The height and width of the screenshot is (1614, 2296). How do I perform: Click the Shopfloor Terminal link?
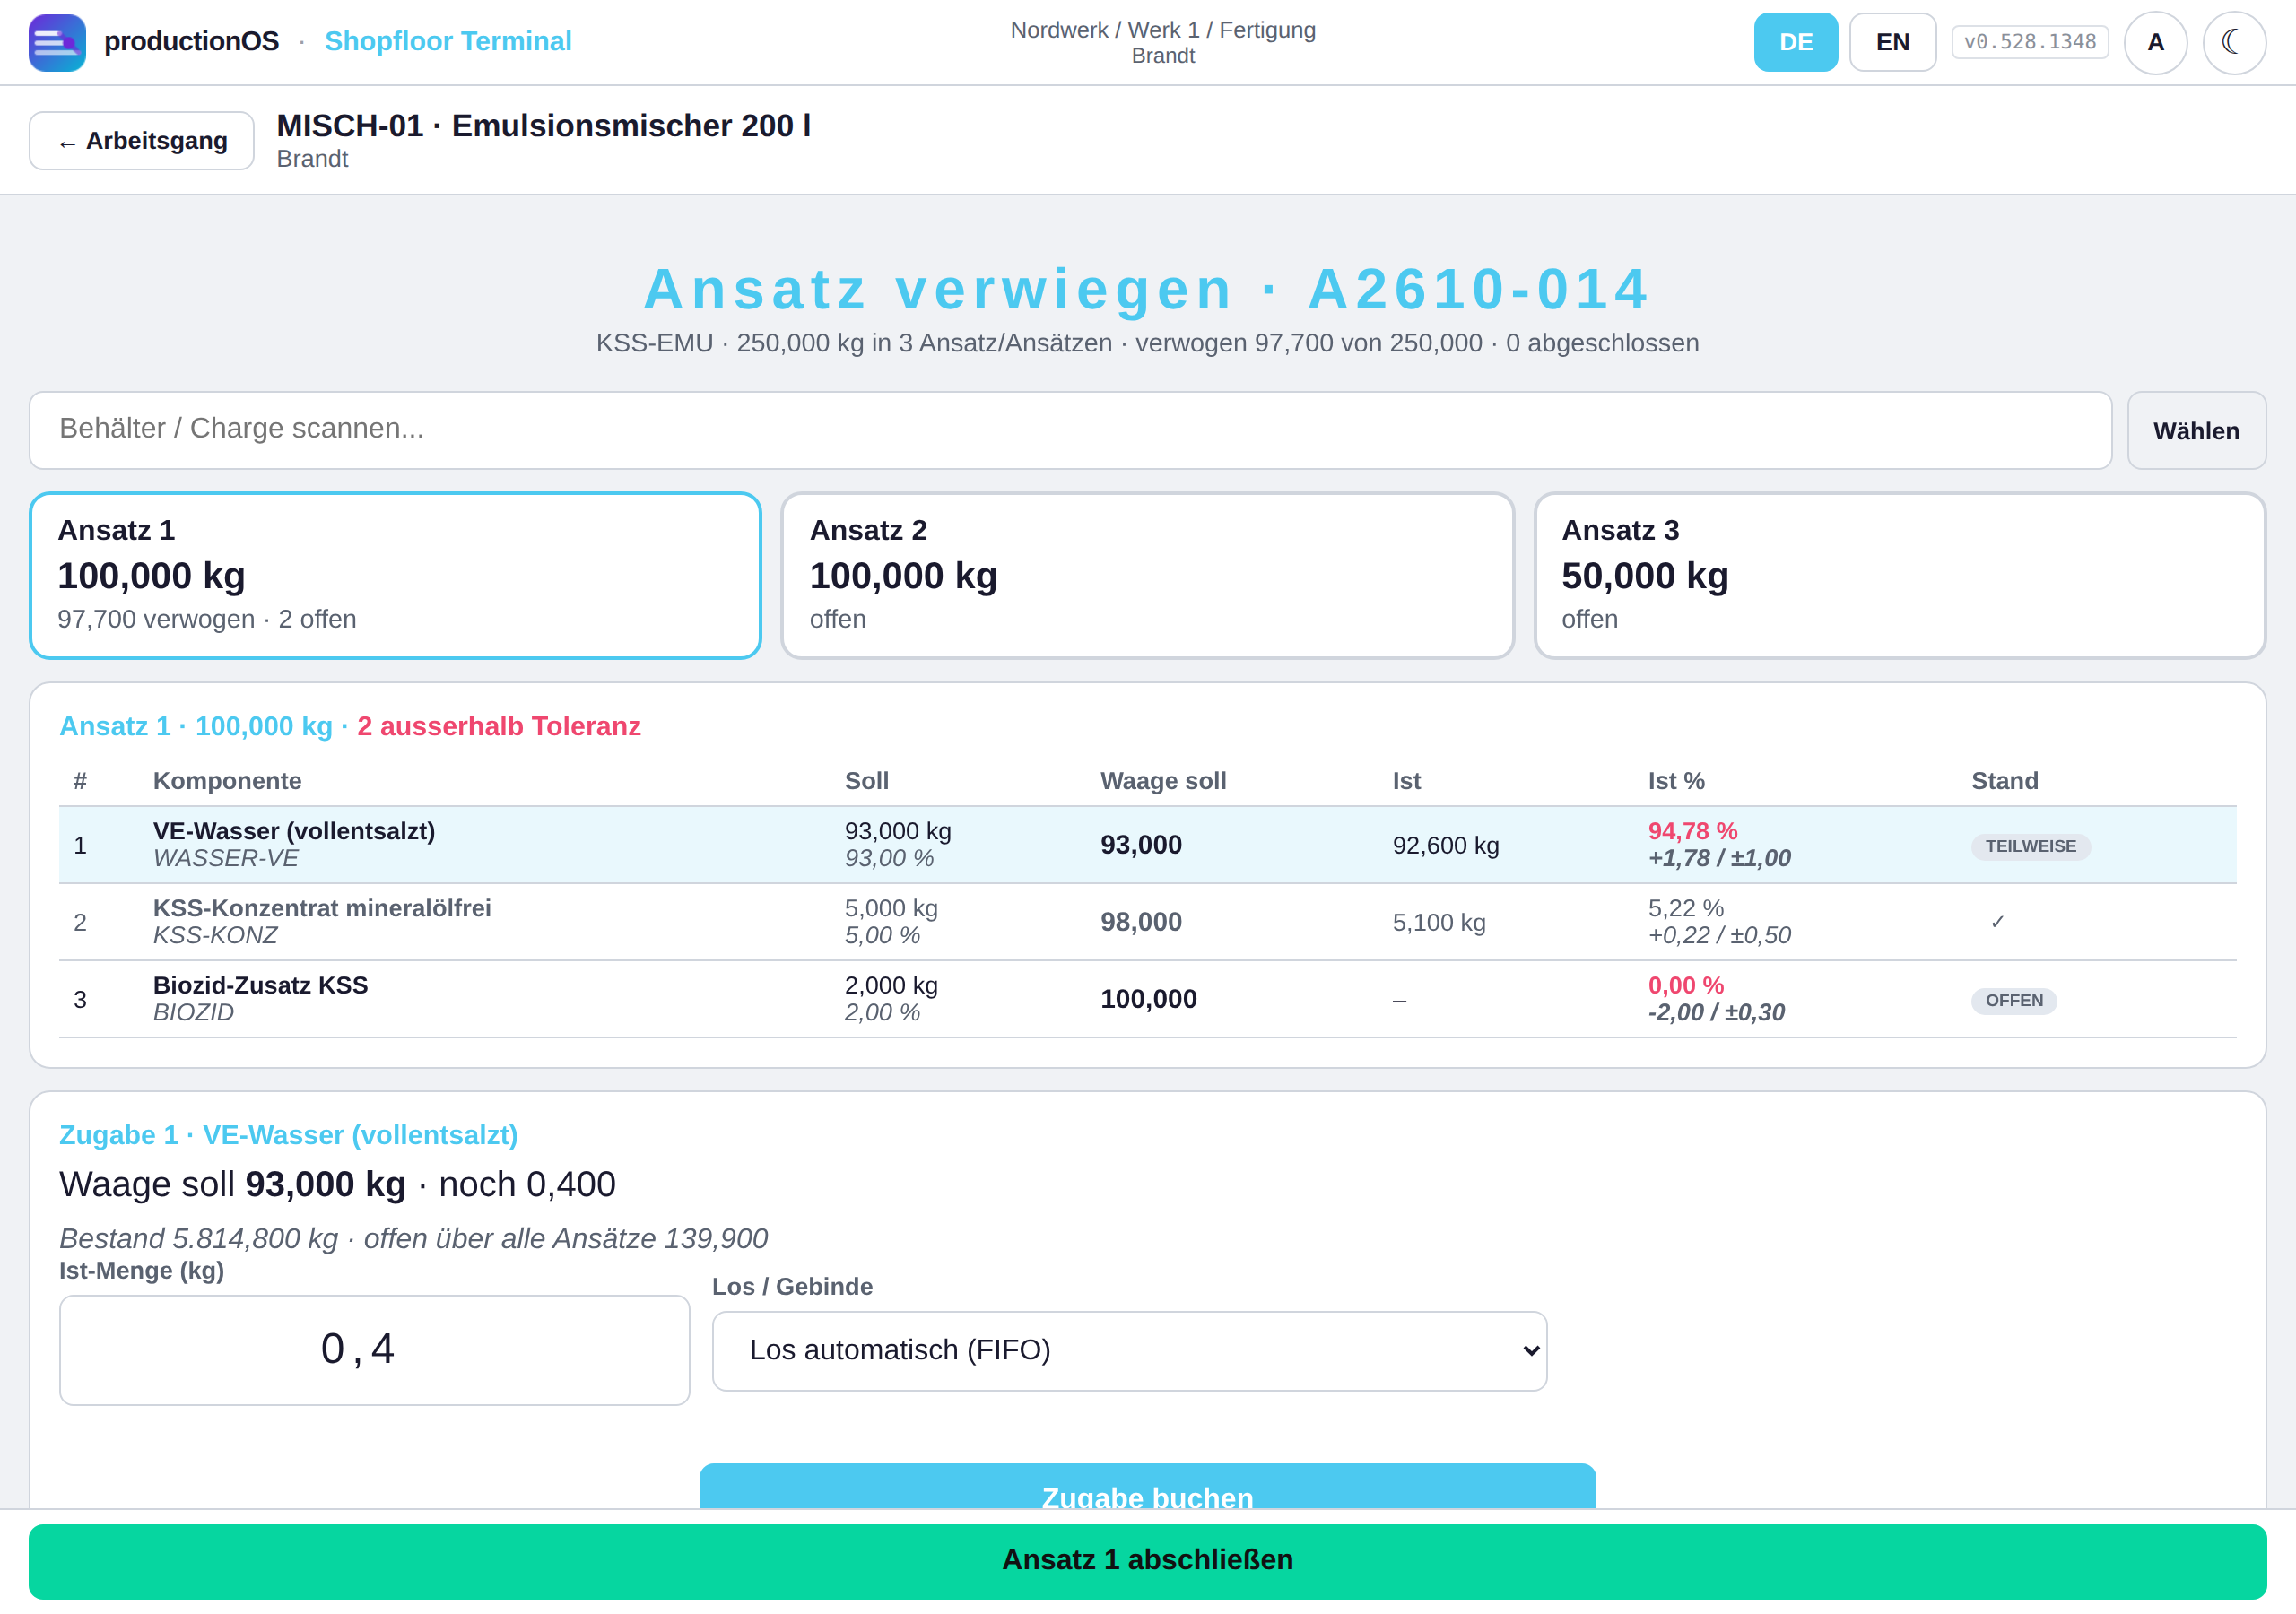tap(448, 41)
